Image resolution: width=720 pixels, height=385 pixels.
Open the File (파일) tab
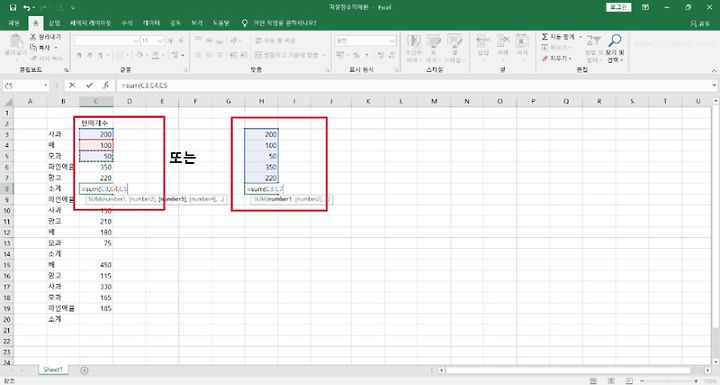coord(14,23)
